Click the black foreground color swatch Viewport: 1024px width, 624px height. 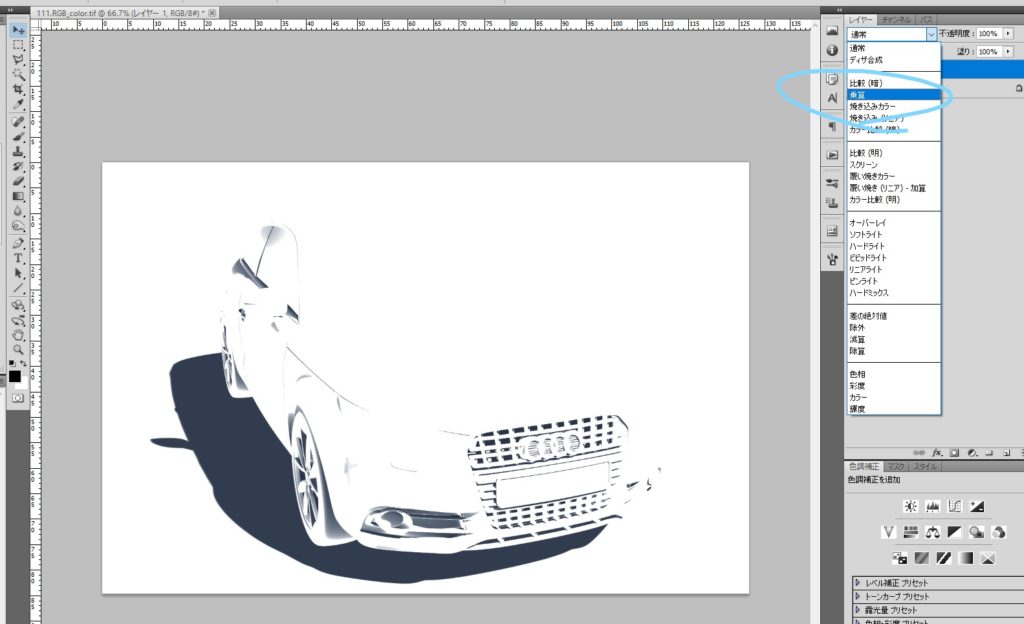[15, 377]
